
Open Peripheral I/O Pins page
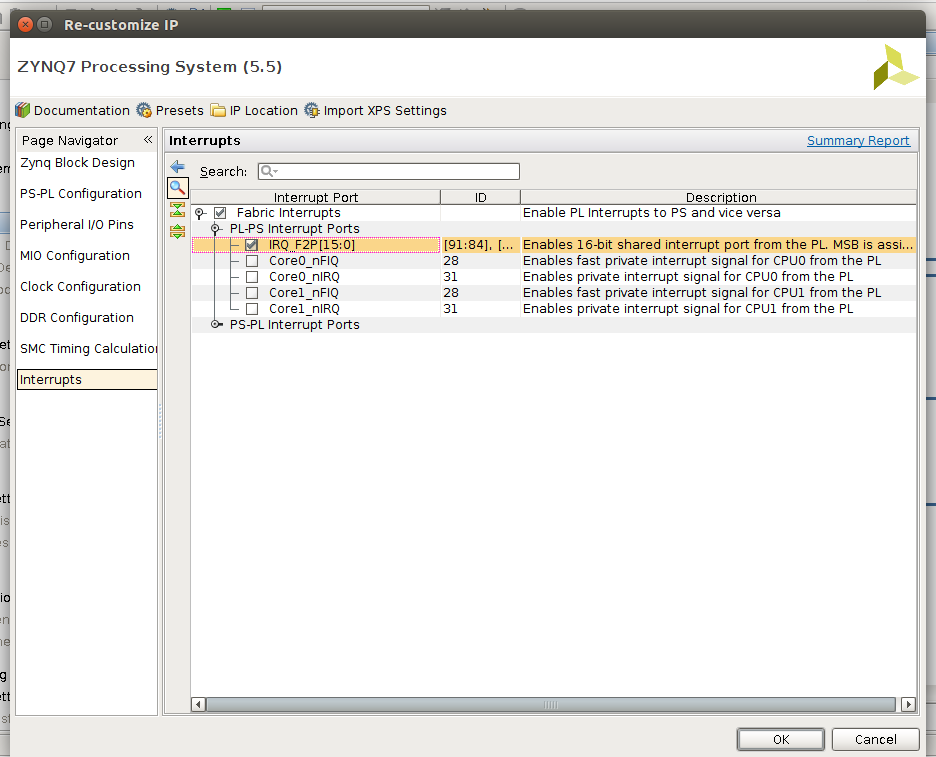pos(76,224)
